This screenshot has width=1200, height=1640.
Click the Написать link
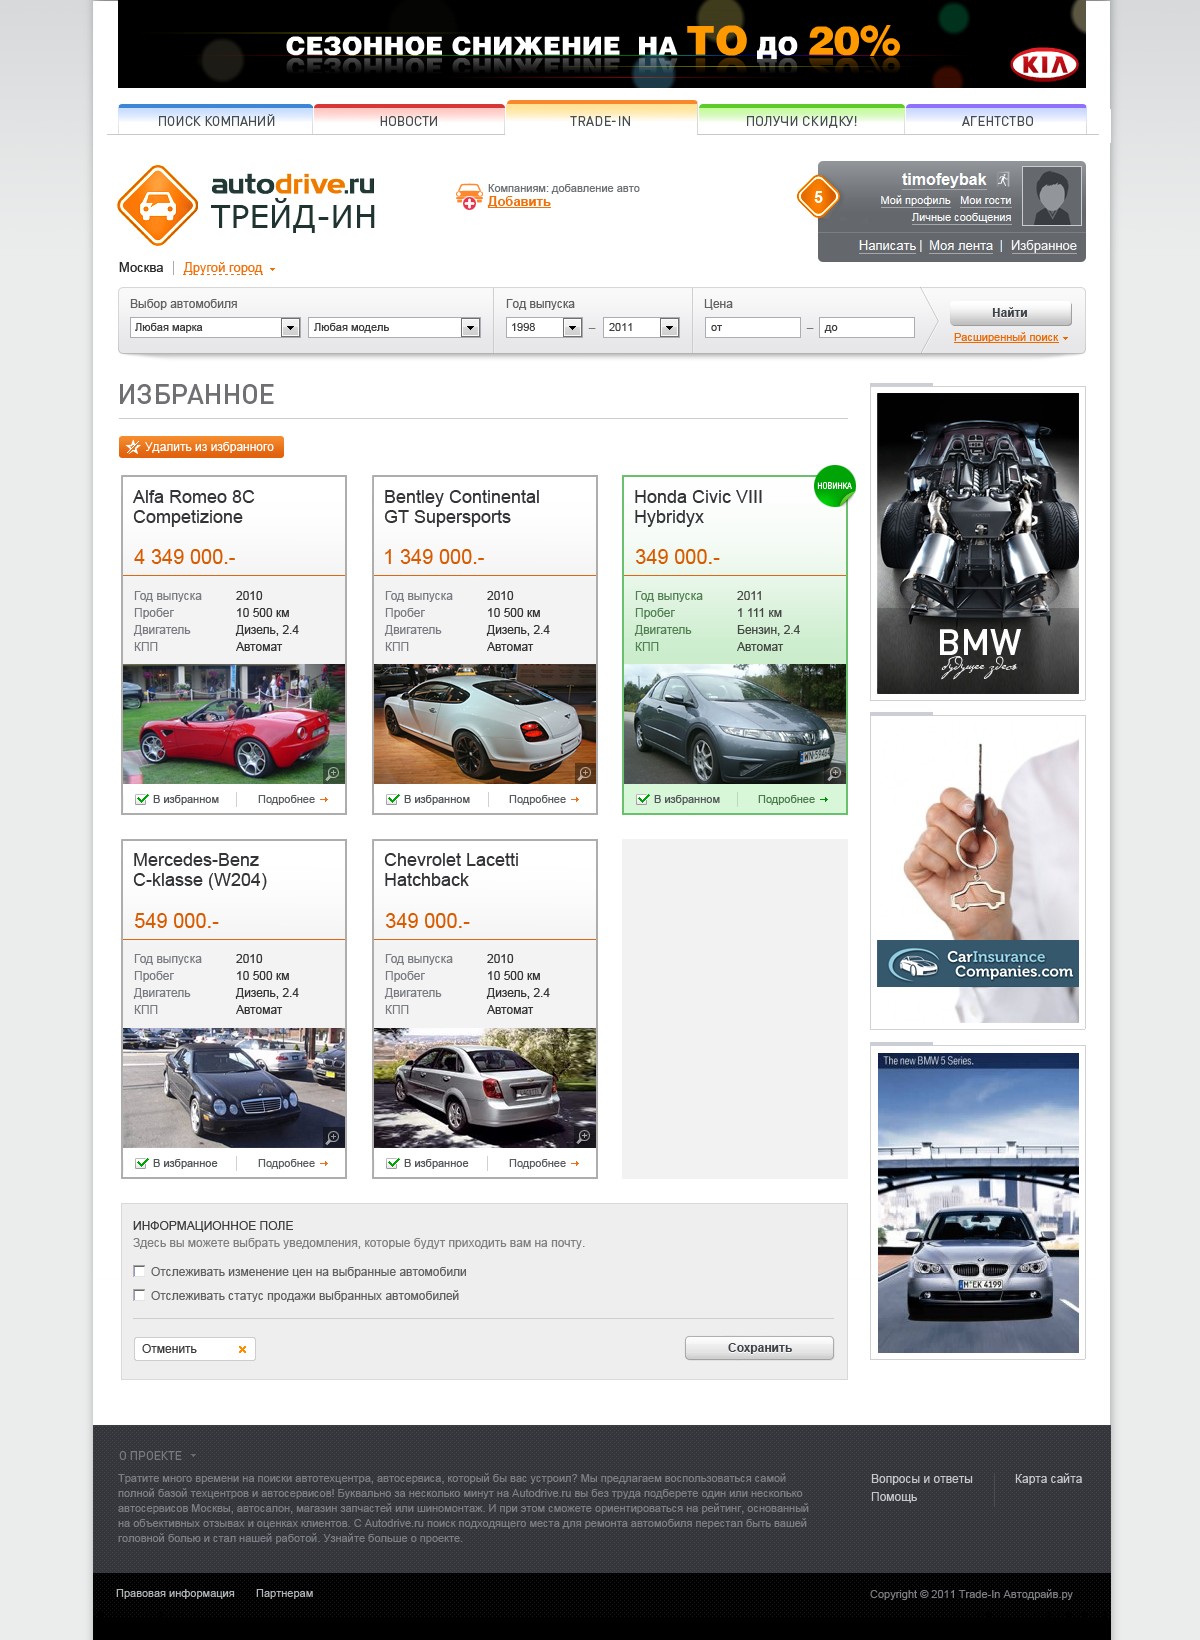[x=887, y=245]
